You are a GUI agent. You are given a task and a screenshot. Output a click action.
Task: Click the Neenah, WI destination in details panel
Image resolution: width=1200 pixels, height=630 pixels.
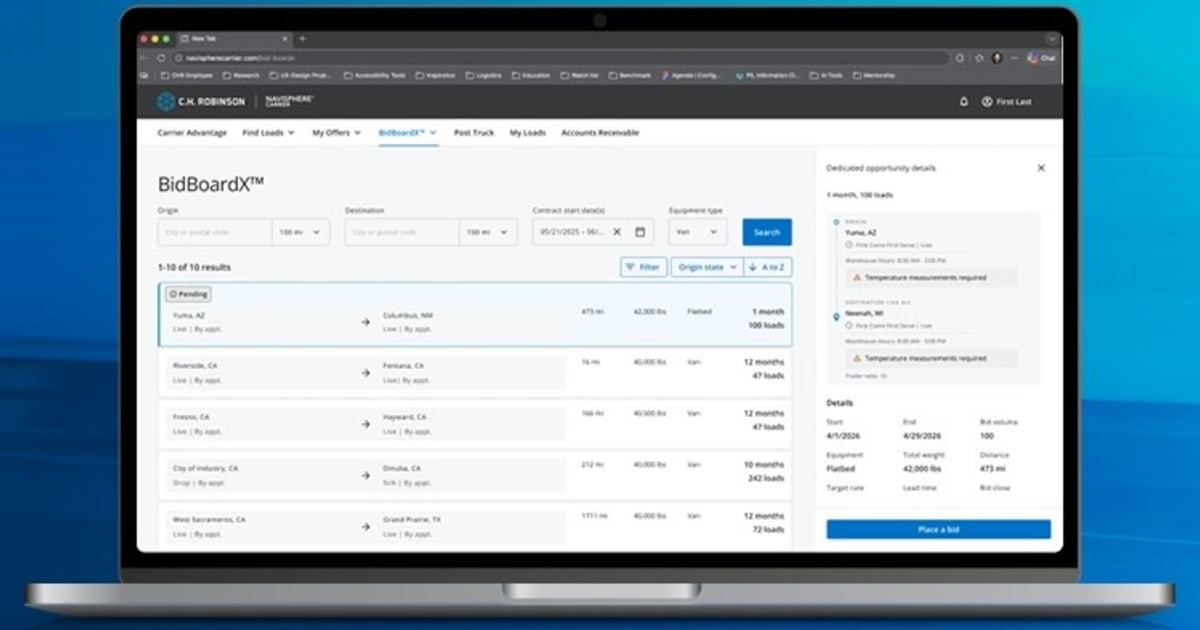point(863,311)
